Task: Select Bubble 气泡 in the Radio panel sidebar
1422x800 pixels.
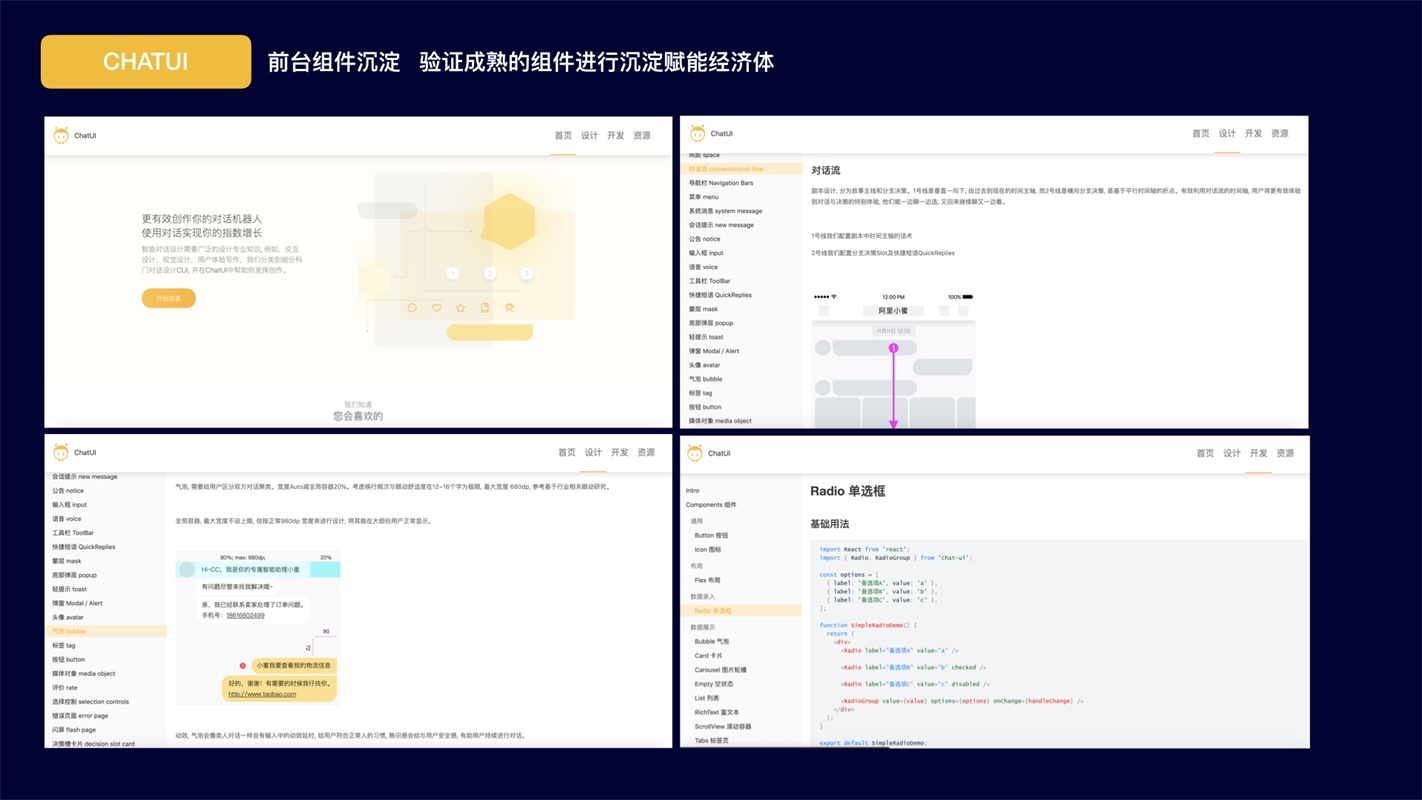Action: pos(712,641)
